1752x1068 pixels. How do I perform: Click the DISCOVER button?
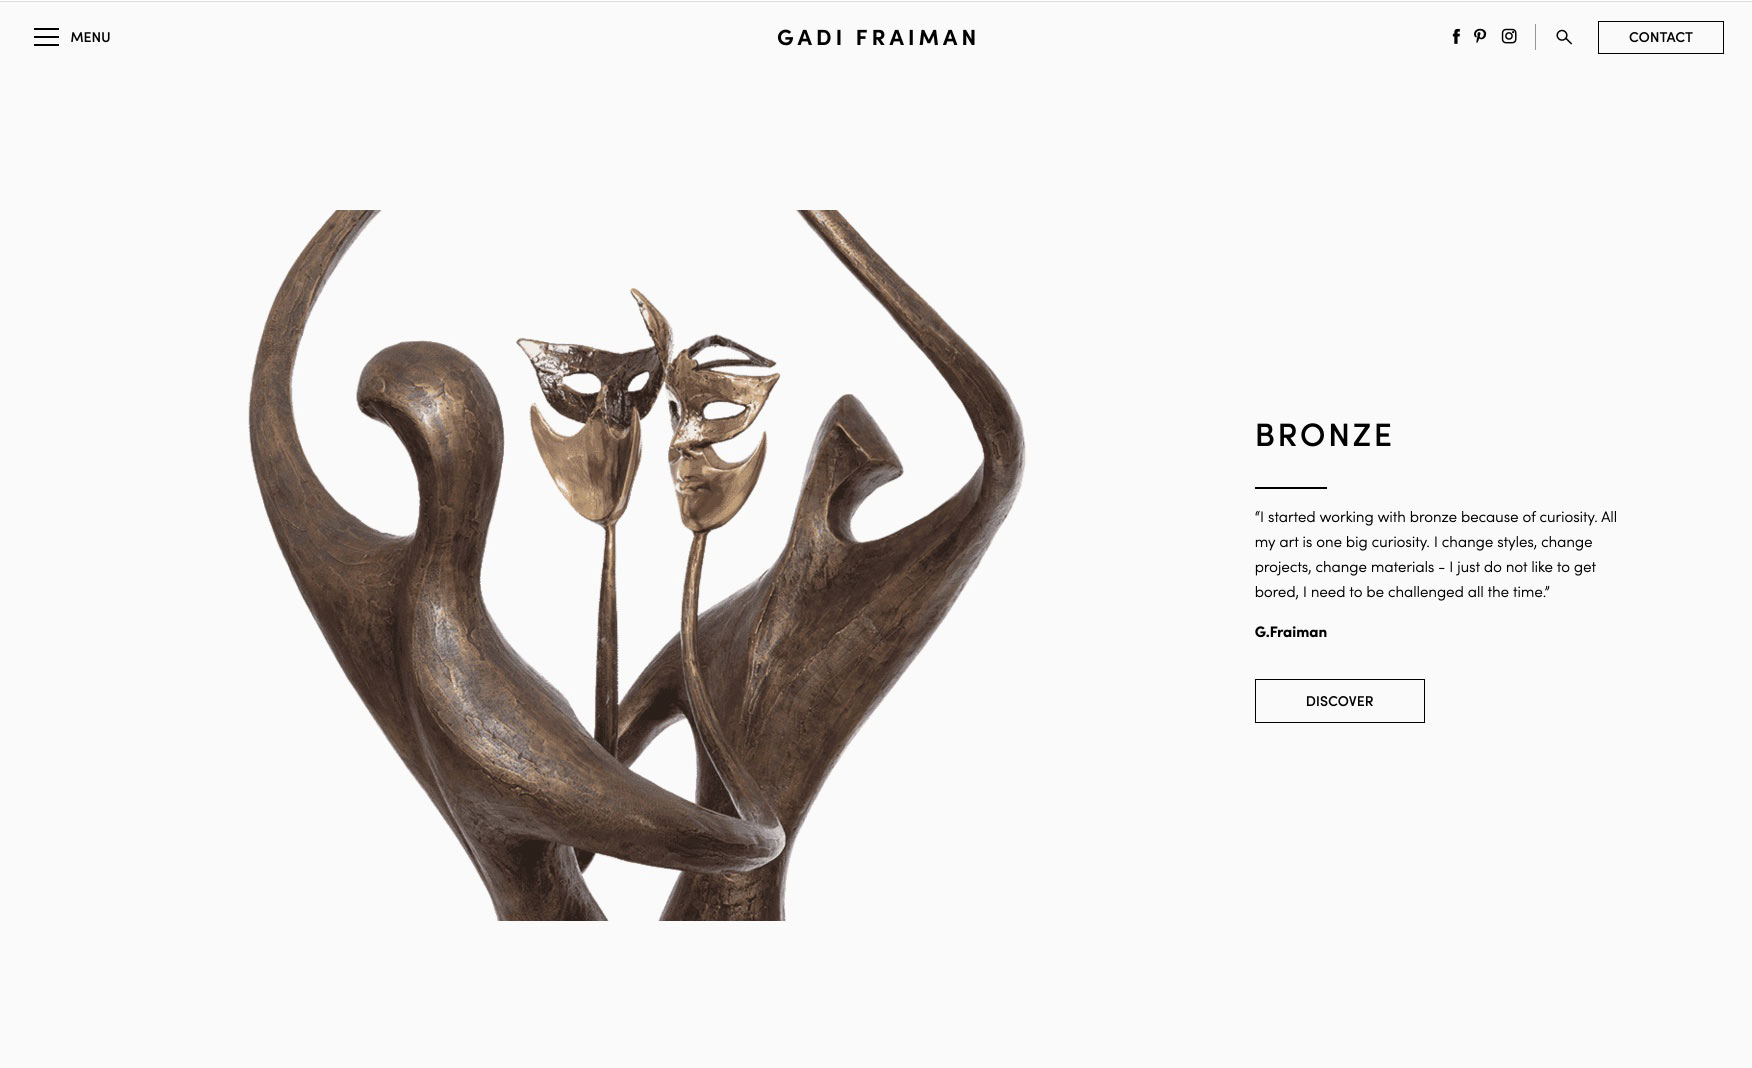1339,701
